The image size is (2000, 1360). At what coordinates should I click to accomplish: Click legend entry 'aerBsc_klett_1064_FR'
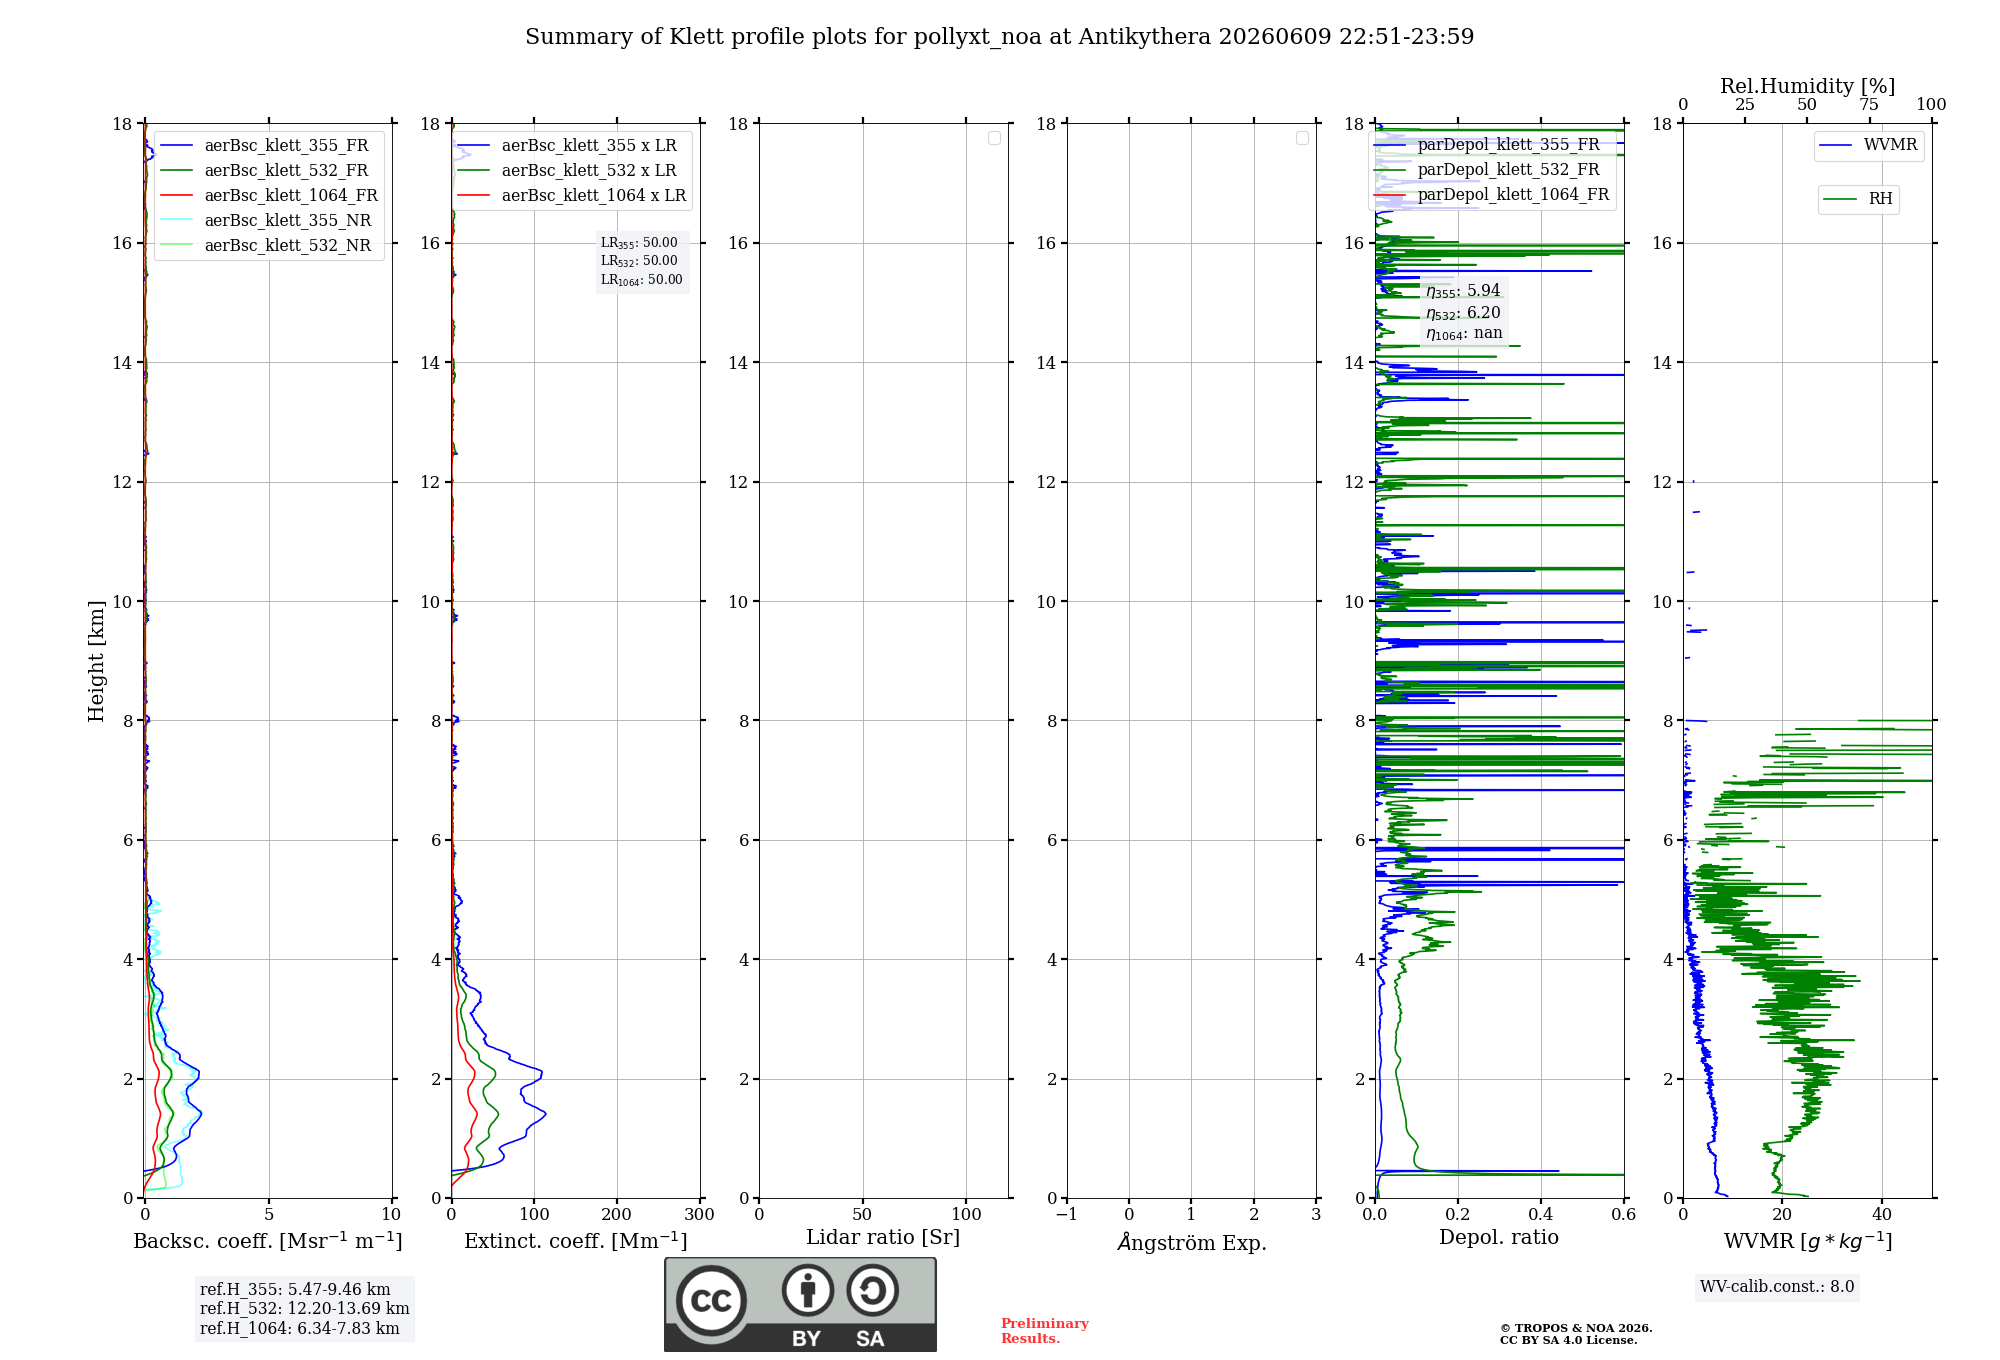[291, 196]
